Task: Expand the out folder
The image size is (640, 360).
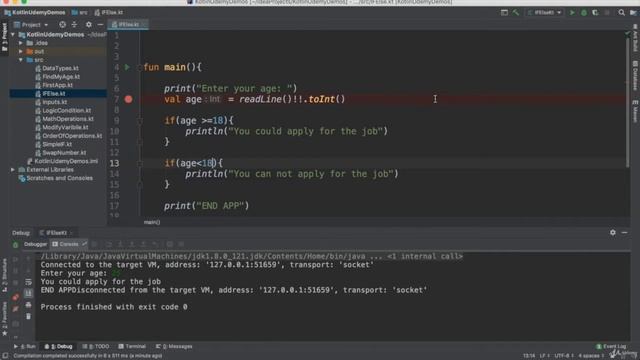Action: [x=21, y=51]
